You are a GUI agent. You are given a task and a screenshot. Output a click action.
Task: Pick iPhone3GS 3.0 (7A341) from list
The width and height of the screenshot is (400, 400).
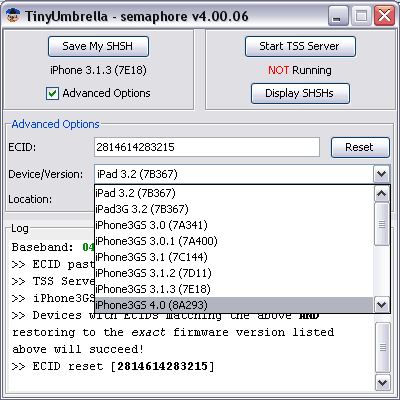point(234,225)
